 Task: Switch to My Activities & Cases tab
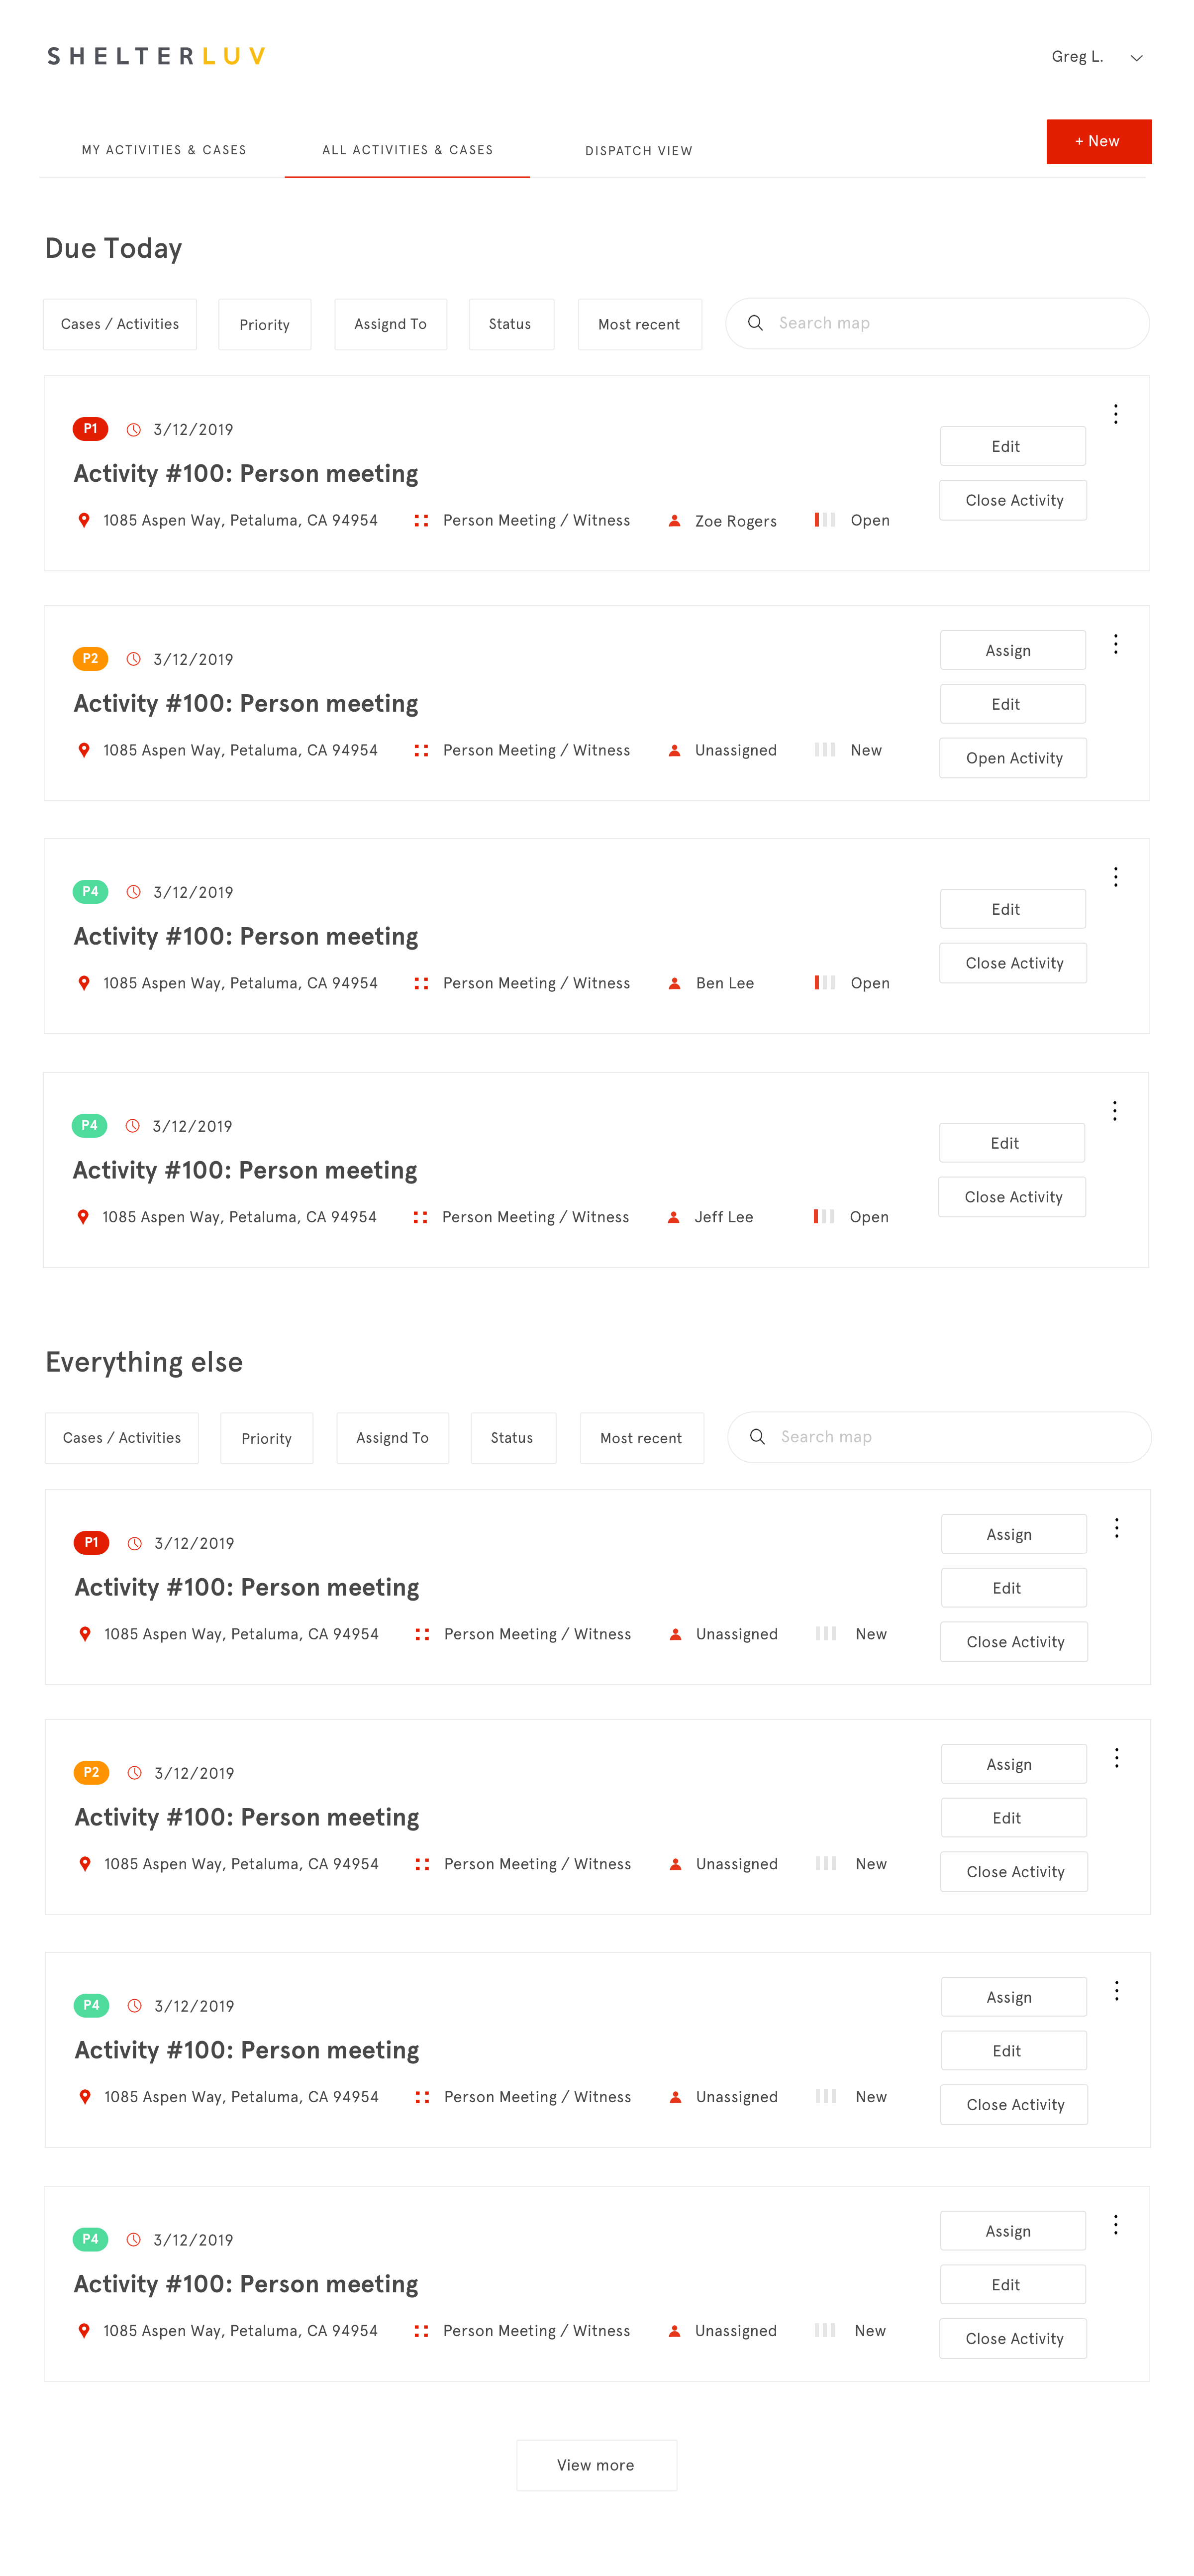(164, 150)
